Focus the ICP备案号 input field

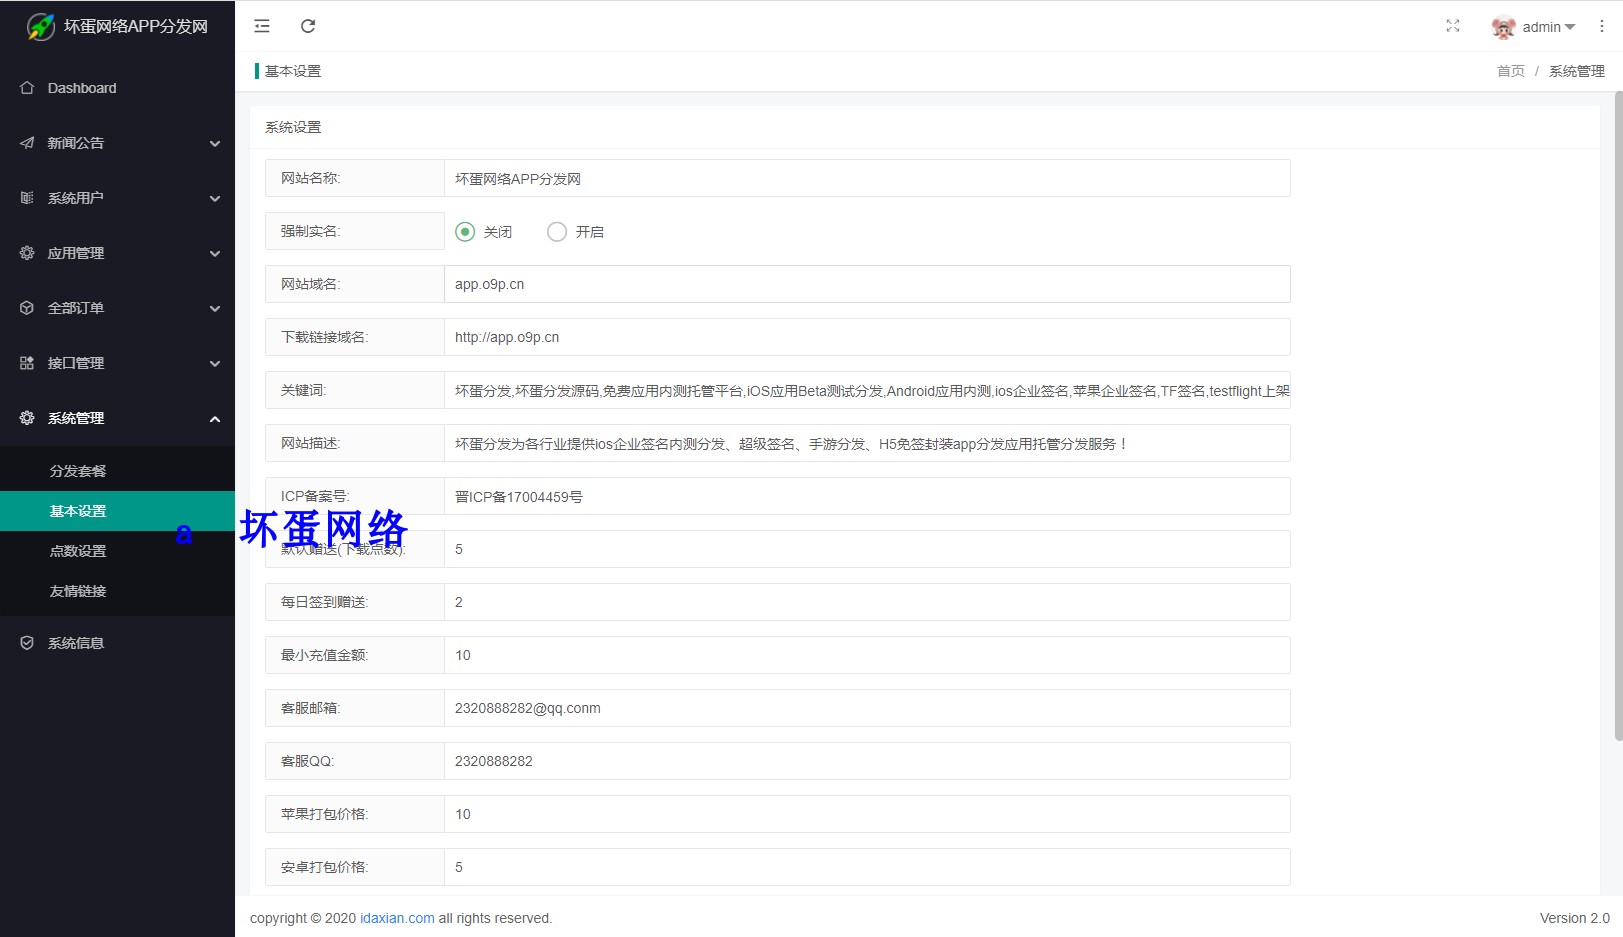click(867, 496)
